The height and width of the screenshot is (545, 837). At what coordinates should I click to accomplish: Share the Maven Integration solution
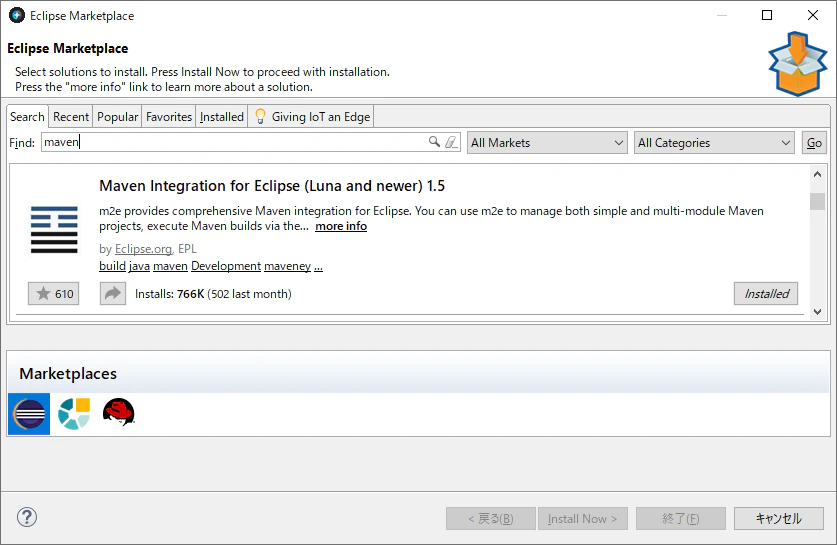pyautogui.click(x=113, y=294)
